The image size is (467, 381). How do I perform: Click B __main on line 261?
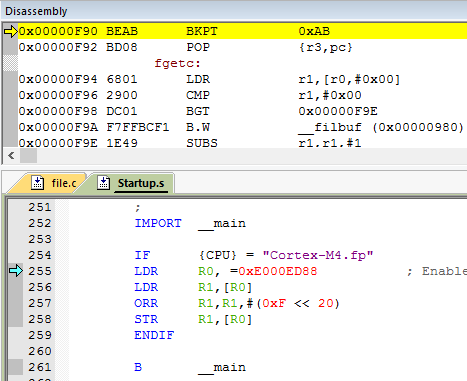pyautogui.click(x=190, y=367)
